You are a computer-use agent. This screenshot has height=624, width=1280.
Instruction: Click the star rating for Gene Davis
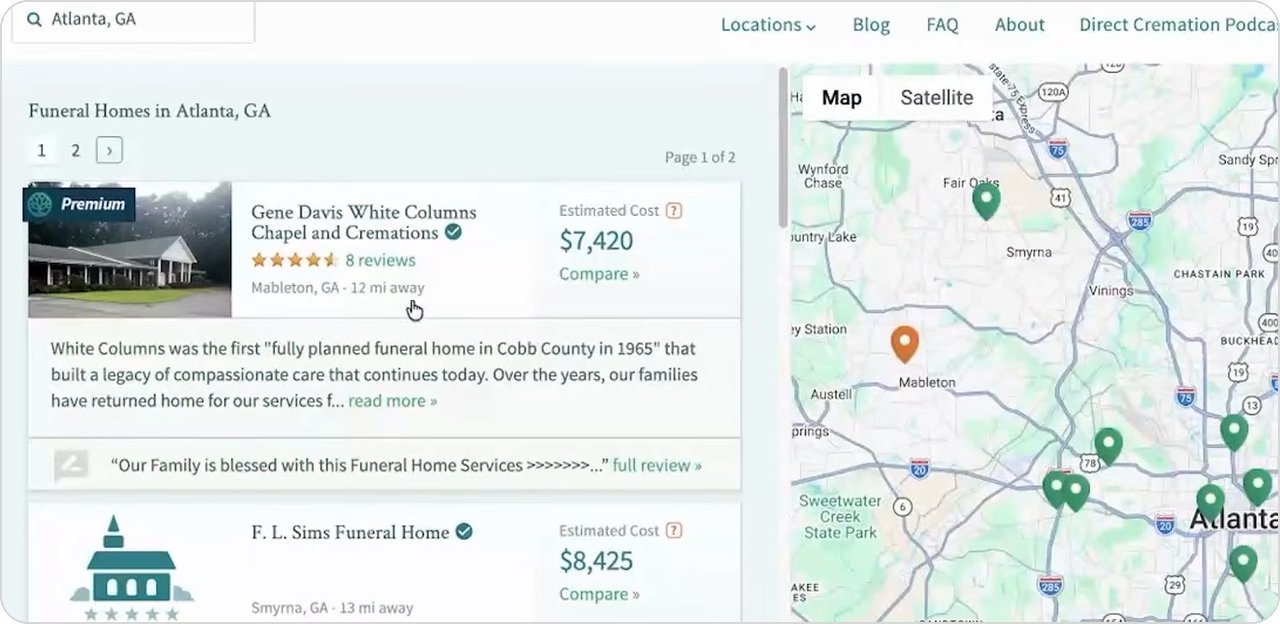click(x=293, y=260)
